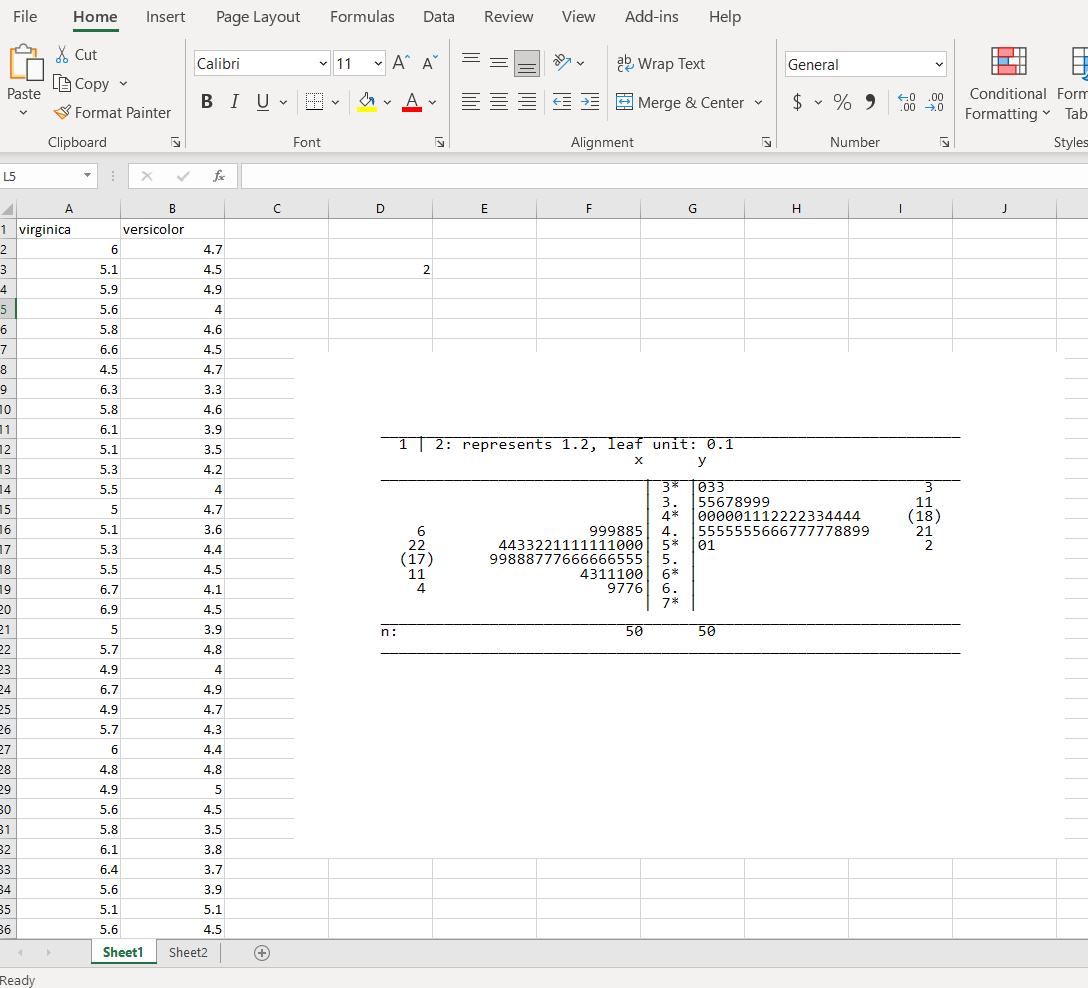Open the font color arrow
The height and width of the screenshot is (988, 1088).
point(432,102)
